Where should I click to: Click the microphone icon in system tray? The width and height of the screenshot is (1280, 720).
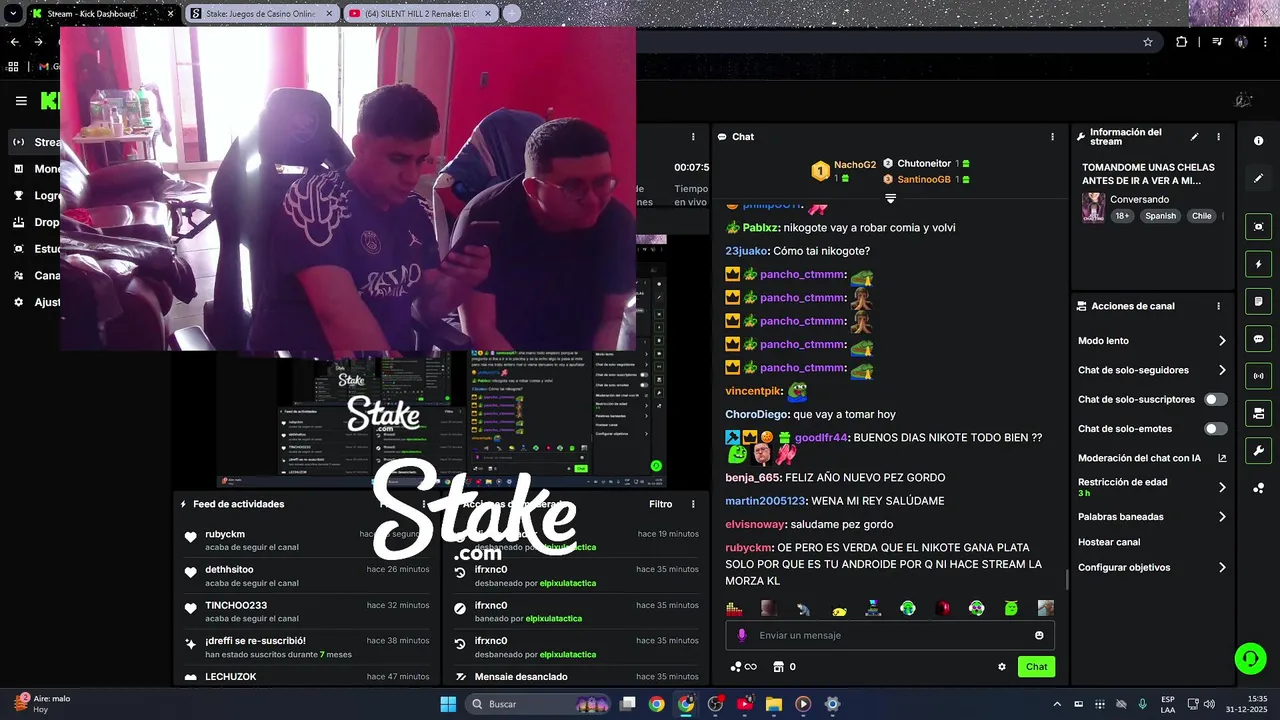click(1143, 704)
